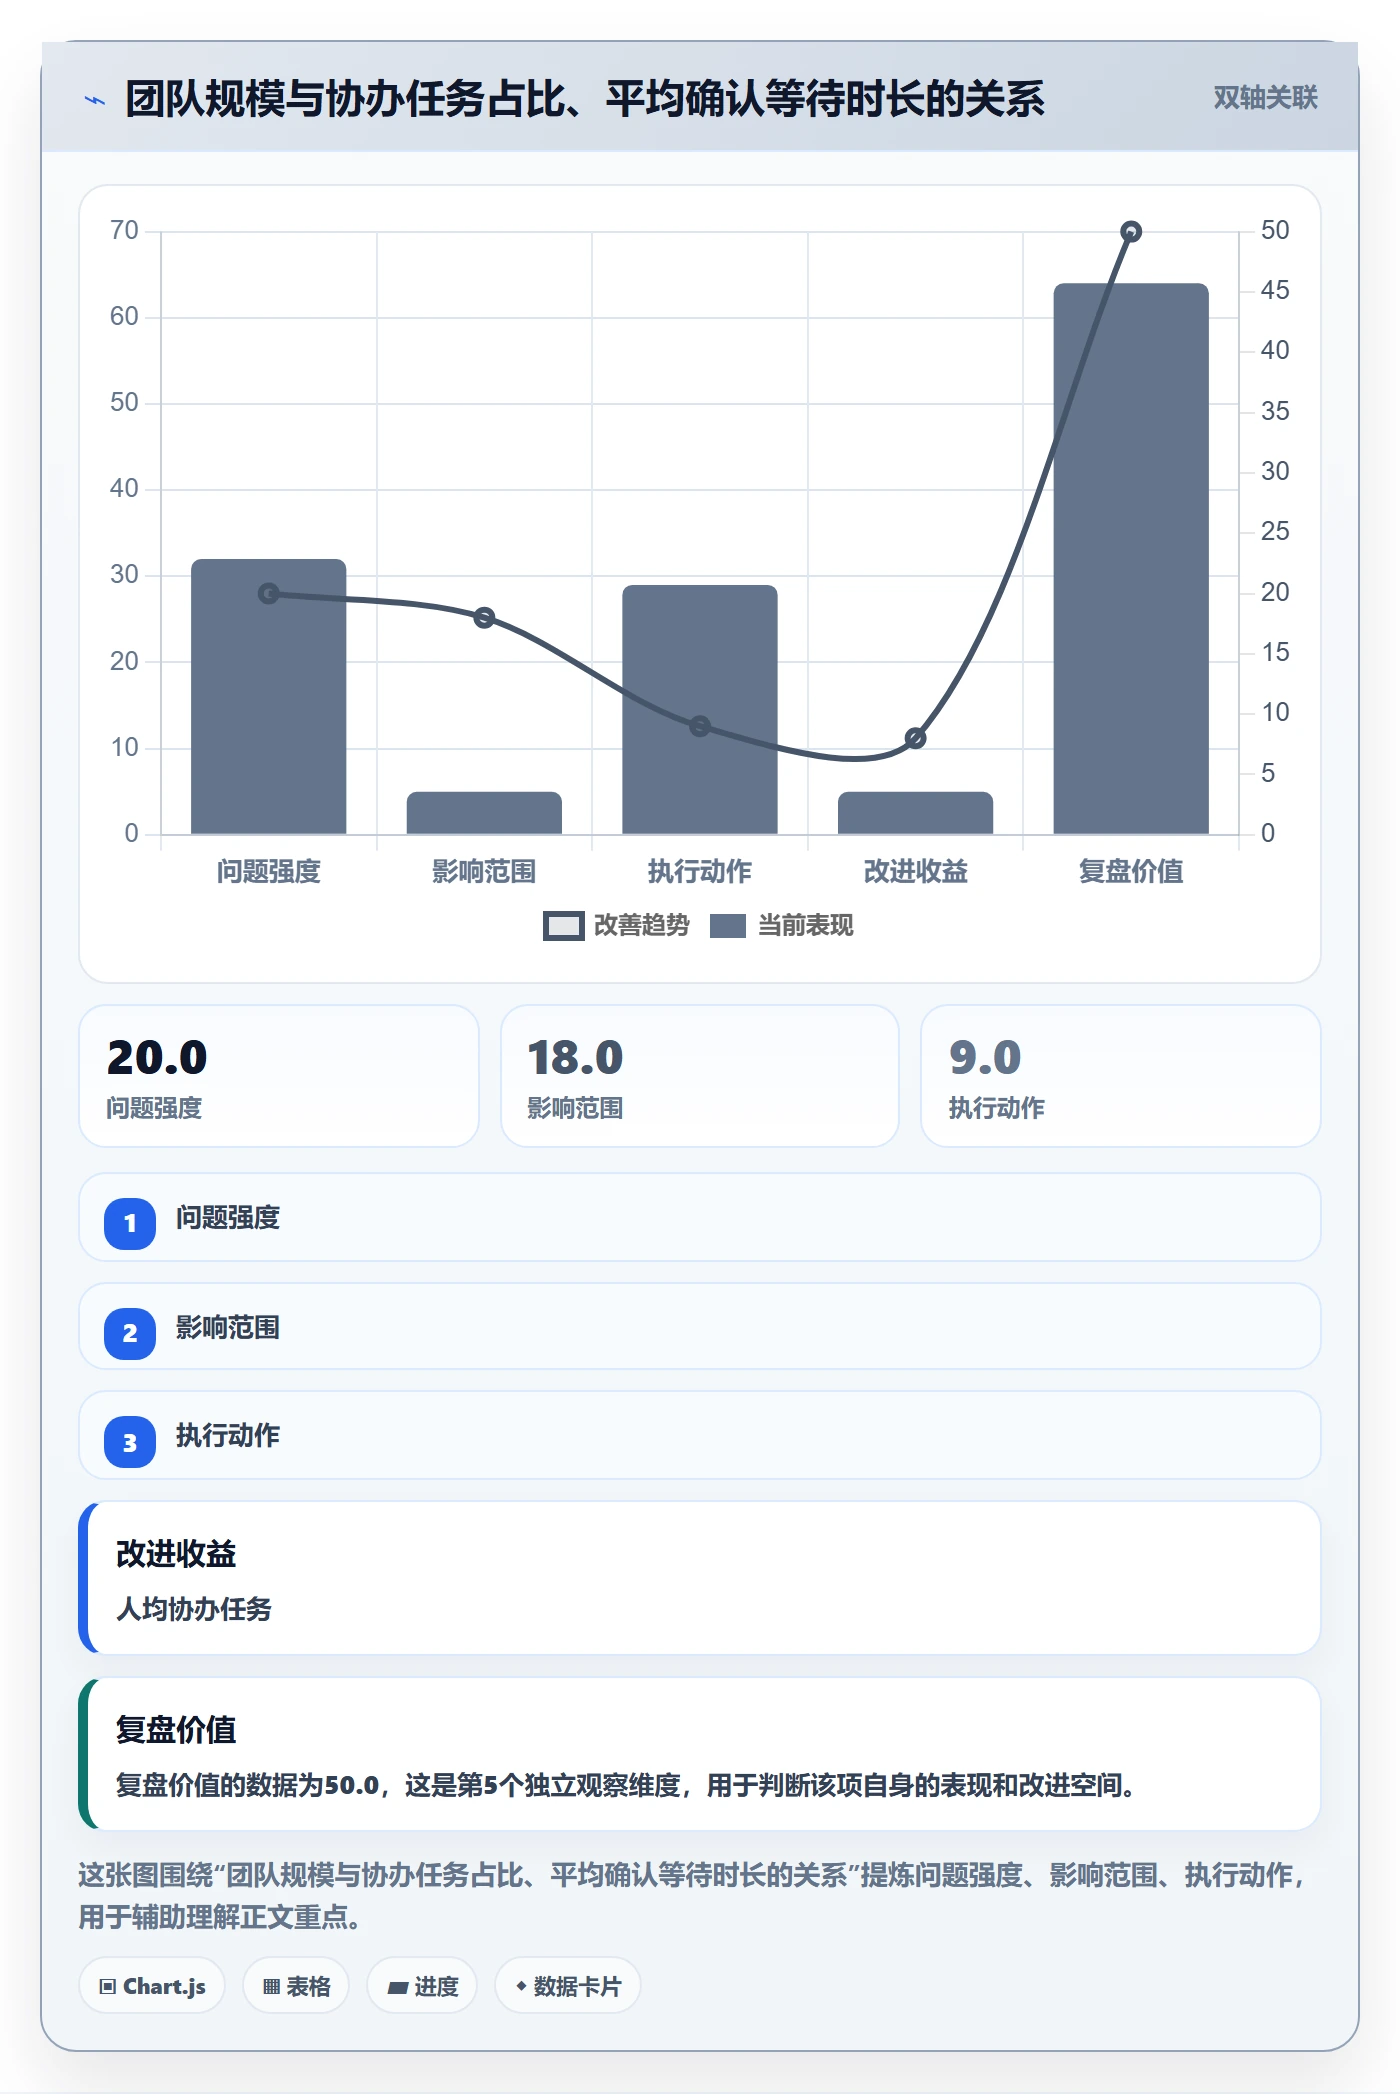Click the 执行动作 x-axis label
1400x2094 pixels.
point(700,872)
